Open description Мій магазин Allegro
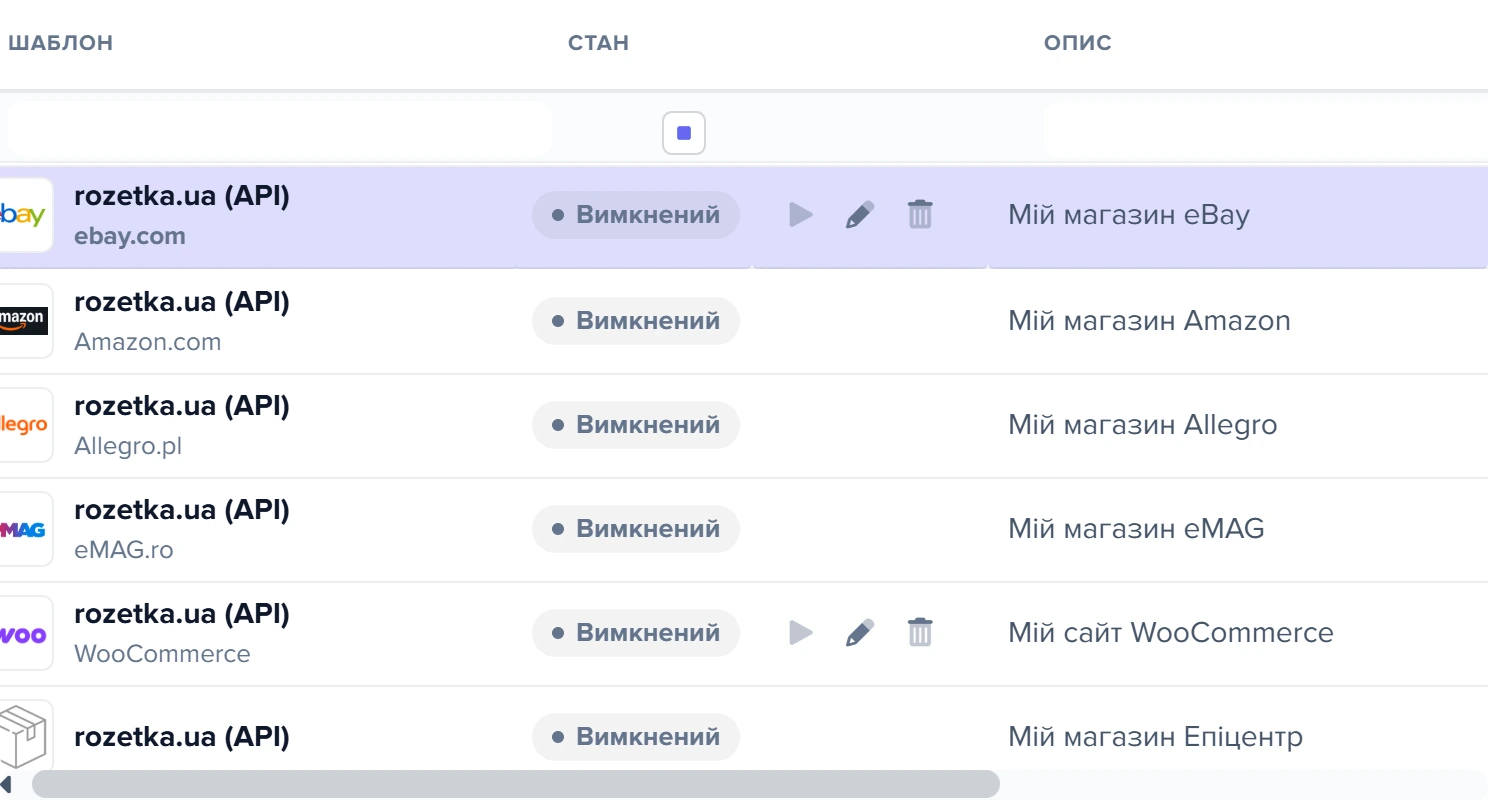This screenshot has height=800, width=1488. pos(1143,425)
